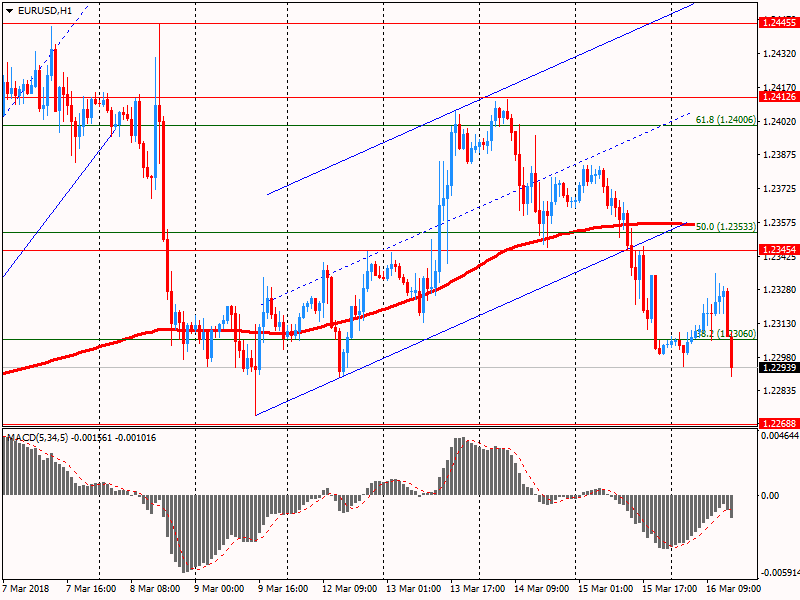Viewport: 800px width, 600px height.
Task: Select the 1.23725 price axis tick
Action: coord(780,189)
